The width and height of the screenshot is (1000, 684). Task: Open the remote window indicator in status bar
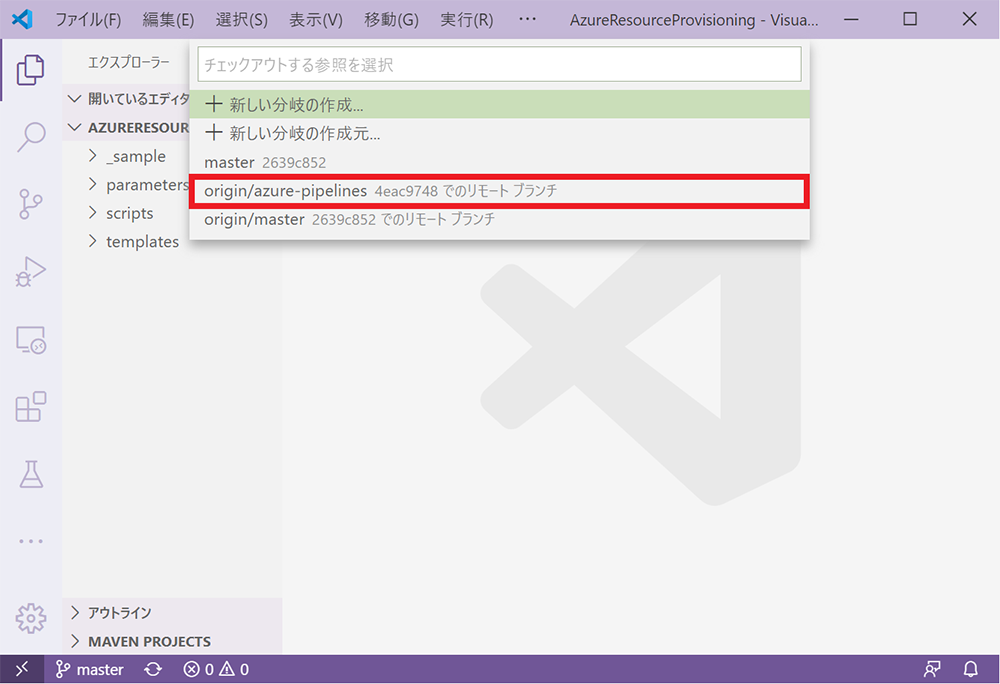tap(22, 669)
